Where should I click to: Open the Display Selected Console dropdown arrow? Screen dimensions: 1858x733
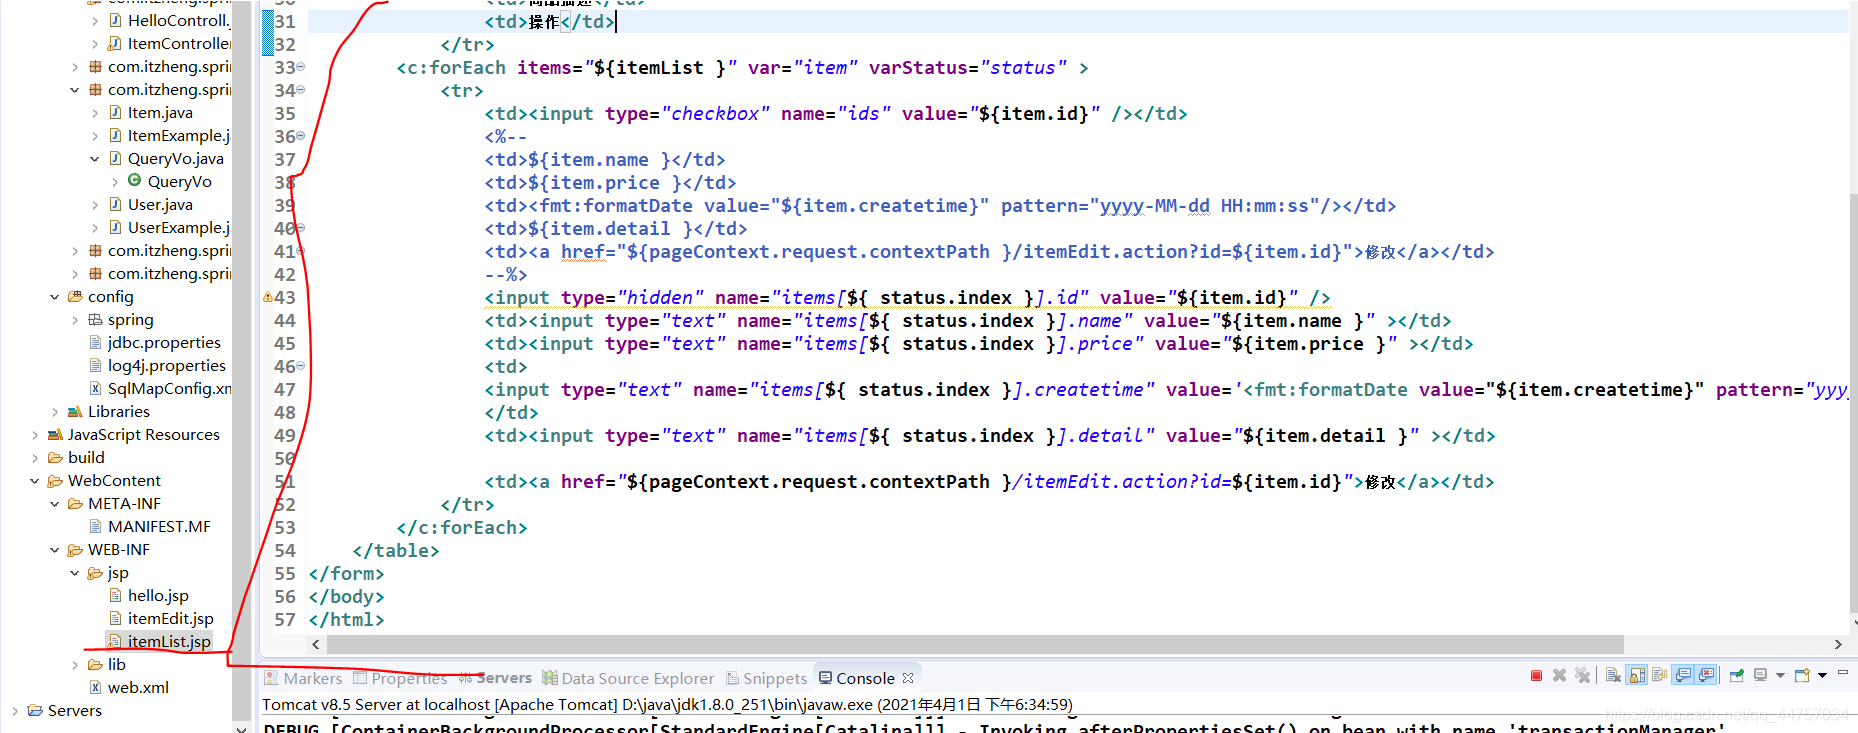[1780, 675]
